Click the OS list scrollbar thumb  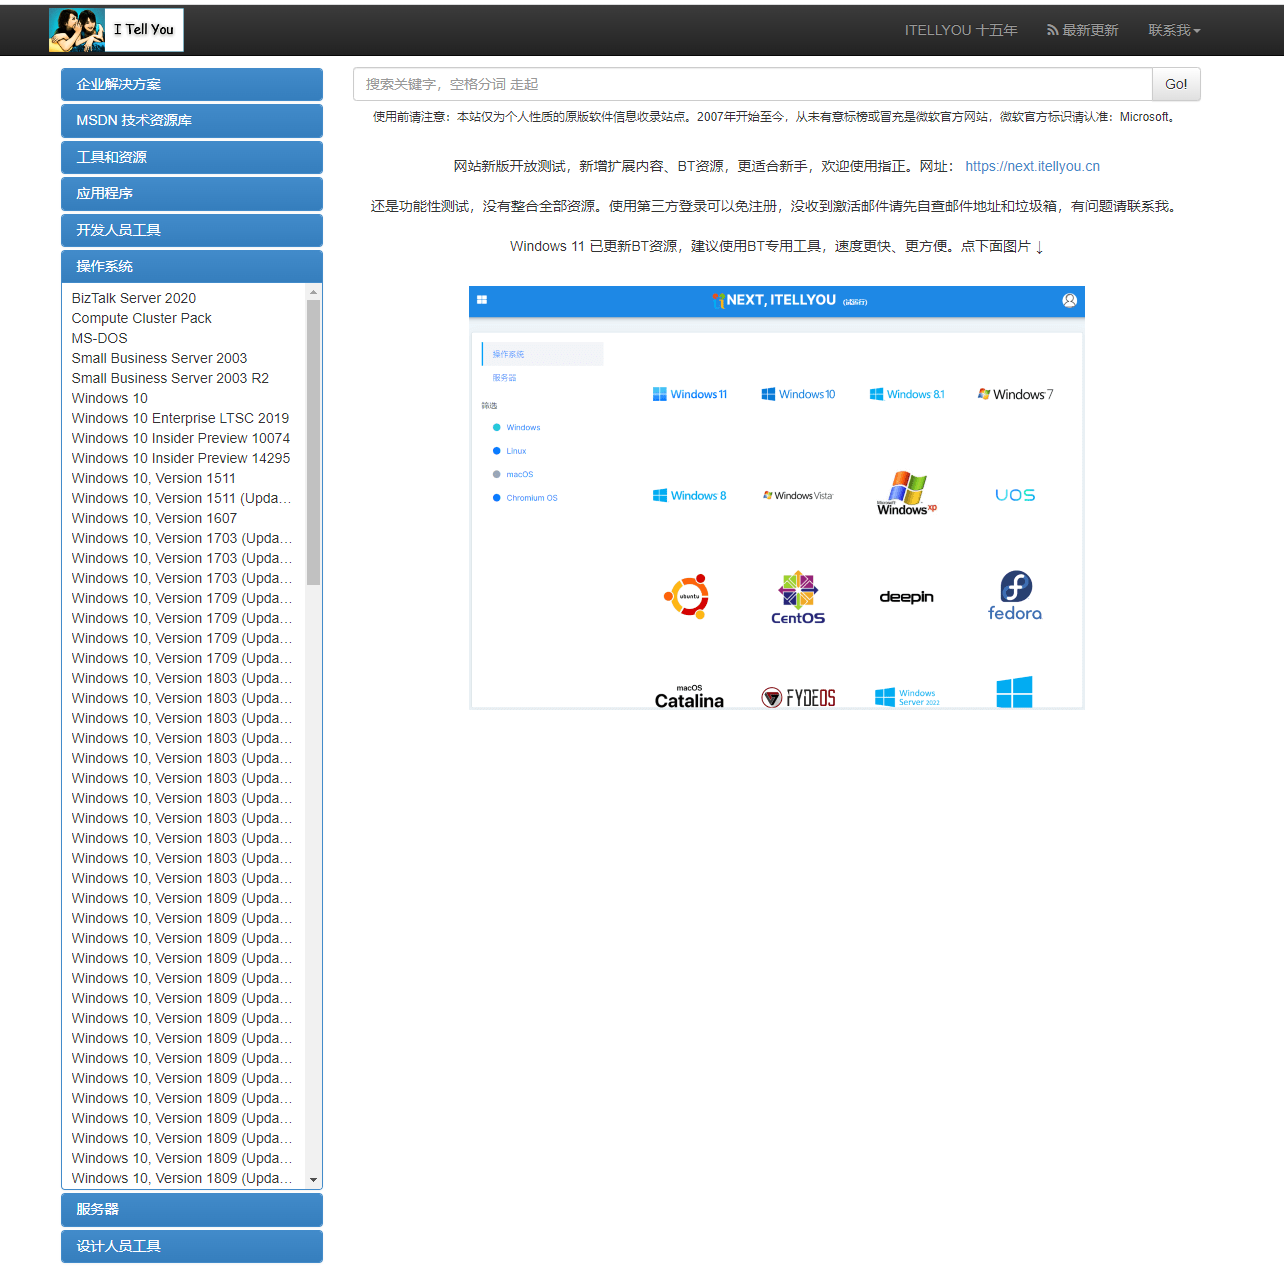314,442
